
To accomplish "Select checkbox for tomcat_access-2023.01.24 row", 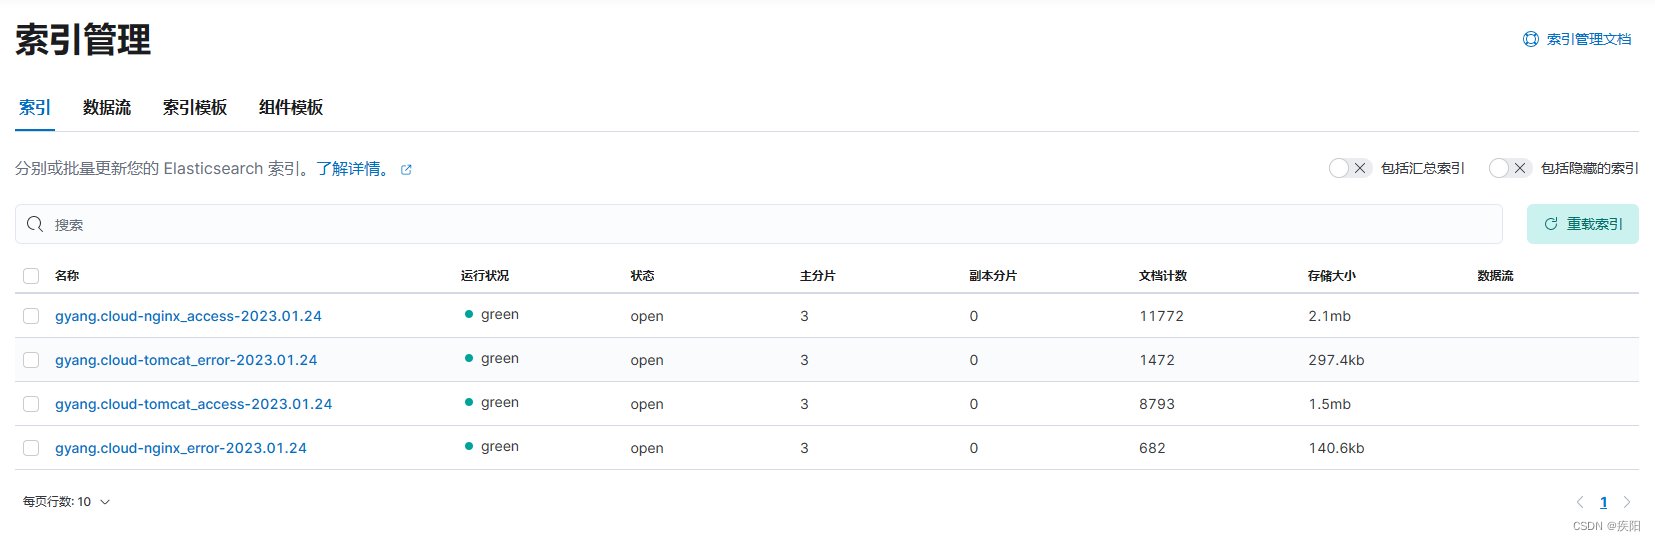I will click(31, 404).
